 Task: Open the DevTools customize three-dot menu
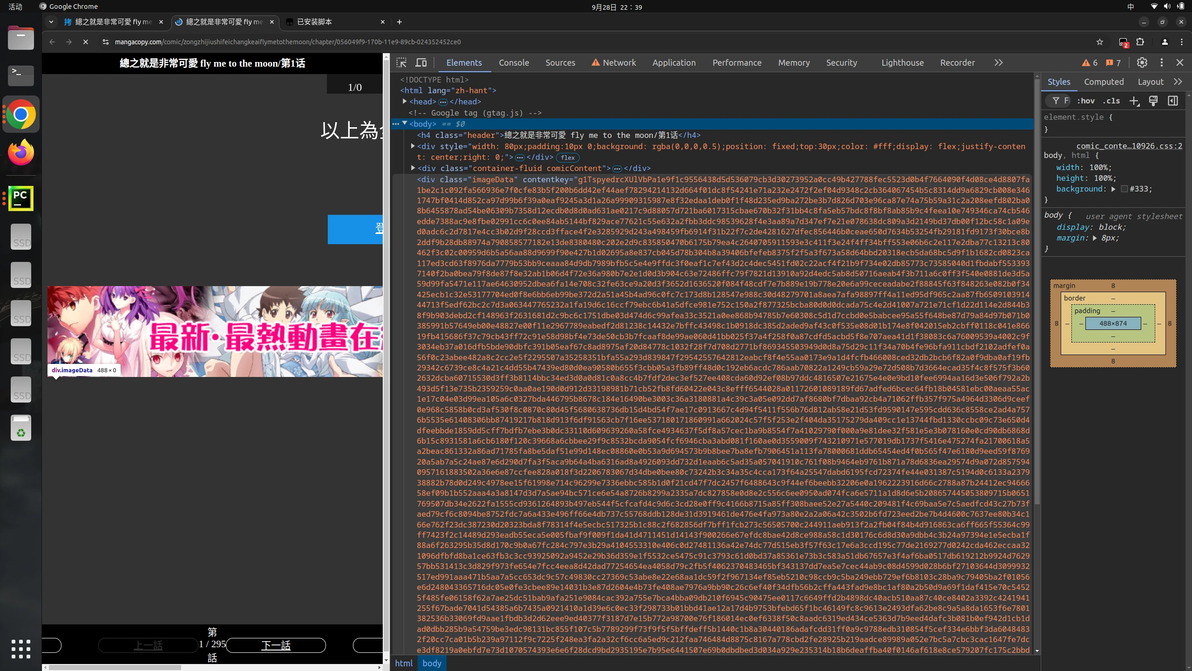(x=1162, y=62)
